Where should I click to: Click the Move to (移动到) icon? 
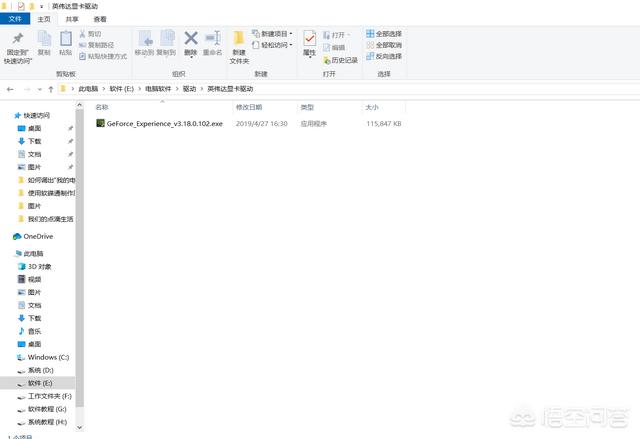point(143,40)
